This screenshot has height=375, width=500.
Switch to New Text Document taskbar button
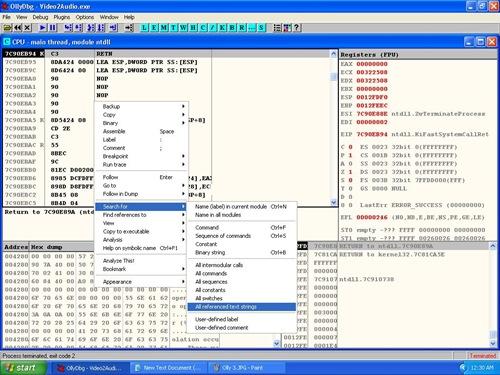tap(168, 368)
